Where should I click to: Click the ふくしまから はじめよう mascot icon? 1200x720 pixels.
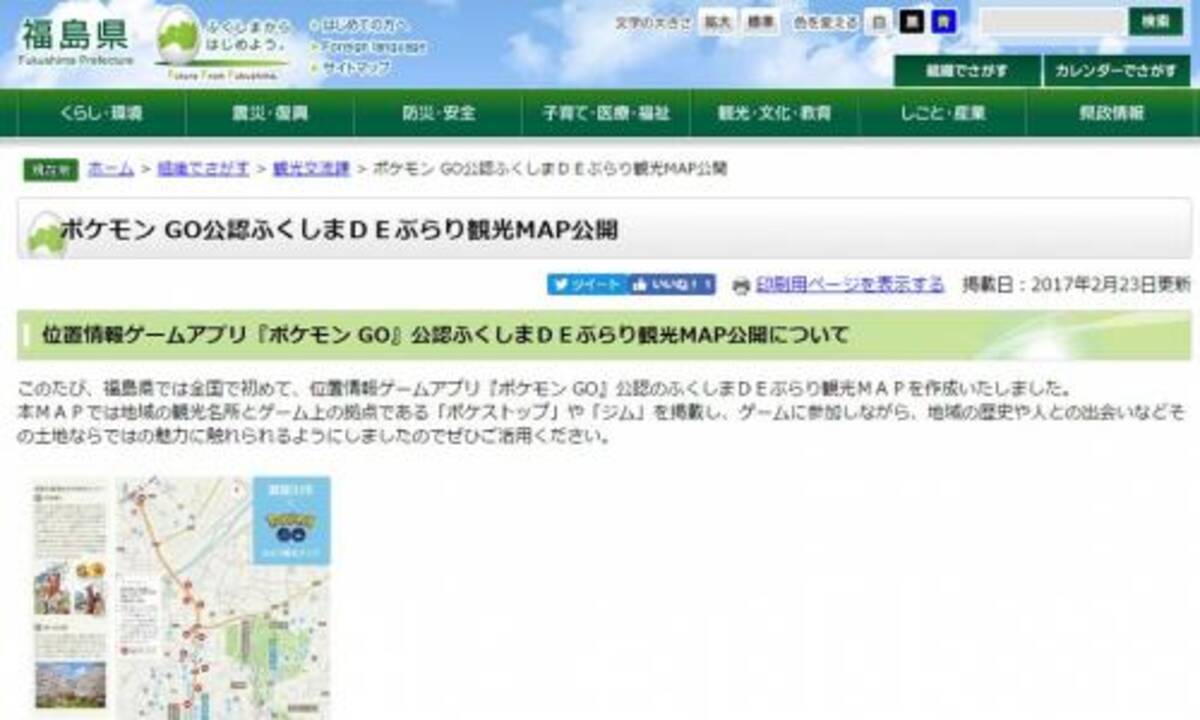[178, 35]
